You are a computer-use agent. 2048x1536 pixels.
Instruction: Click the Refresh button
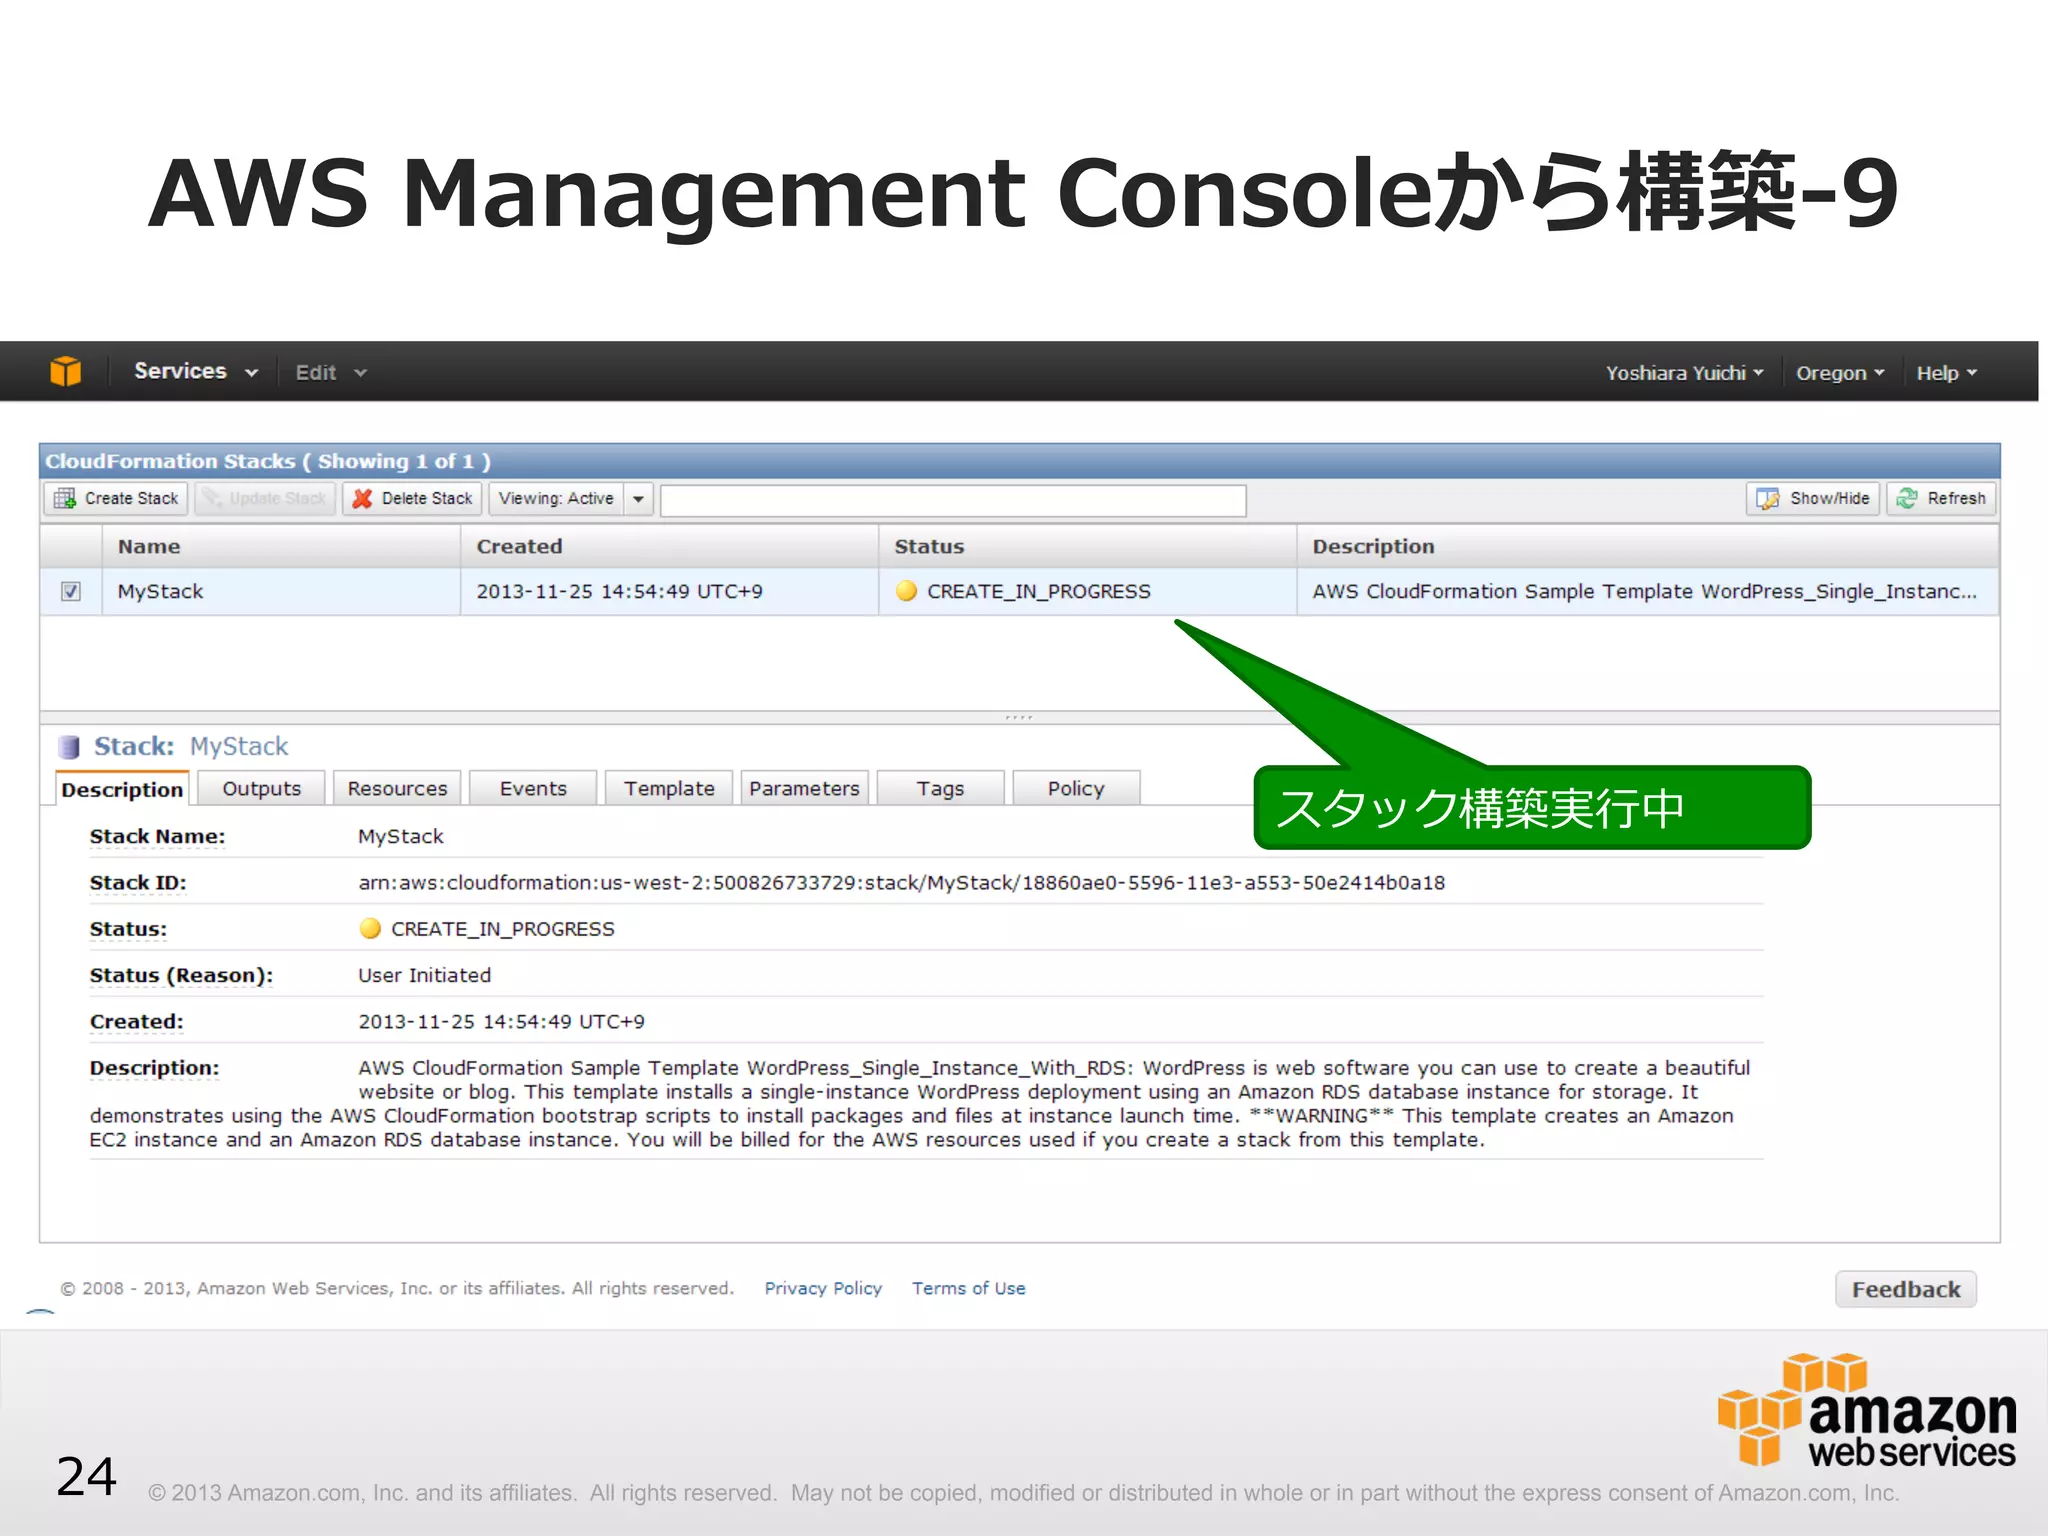pos(1941,498)
